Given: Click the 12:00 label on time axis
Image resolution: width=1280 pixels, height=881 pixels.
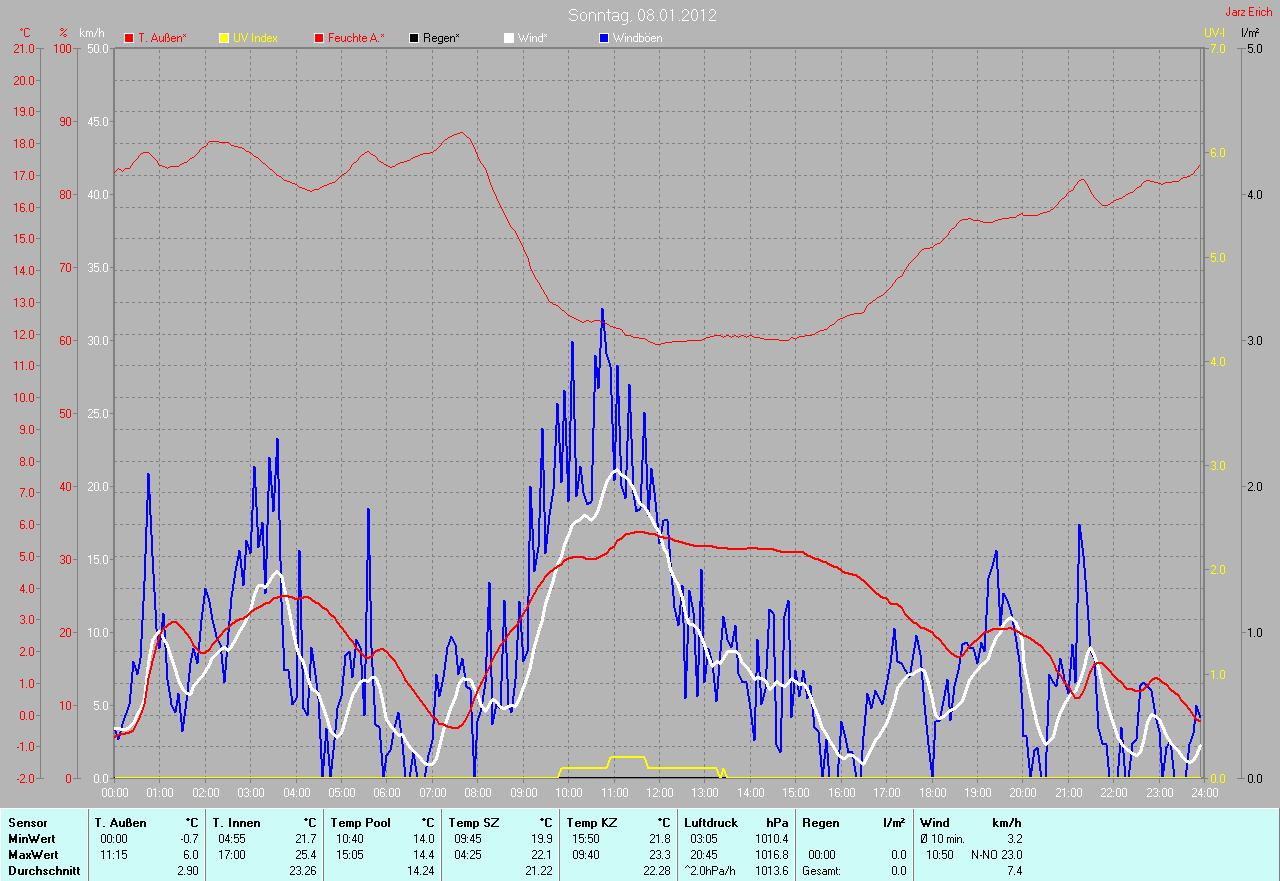Looking at the screenshot, I should coord(659,793).
